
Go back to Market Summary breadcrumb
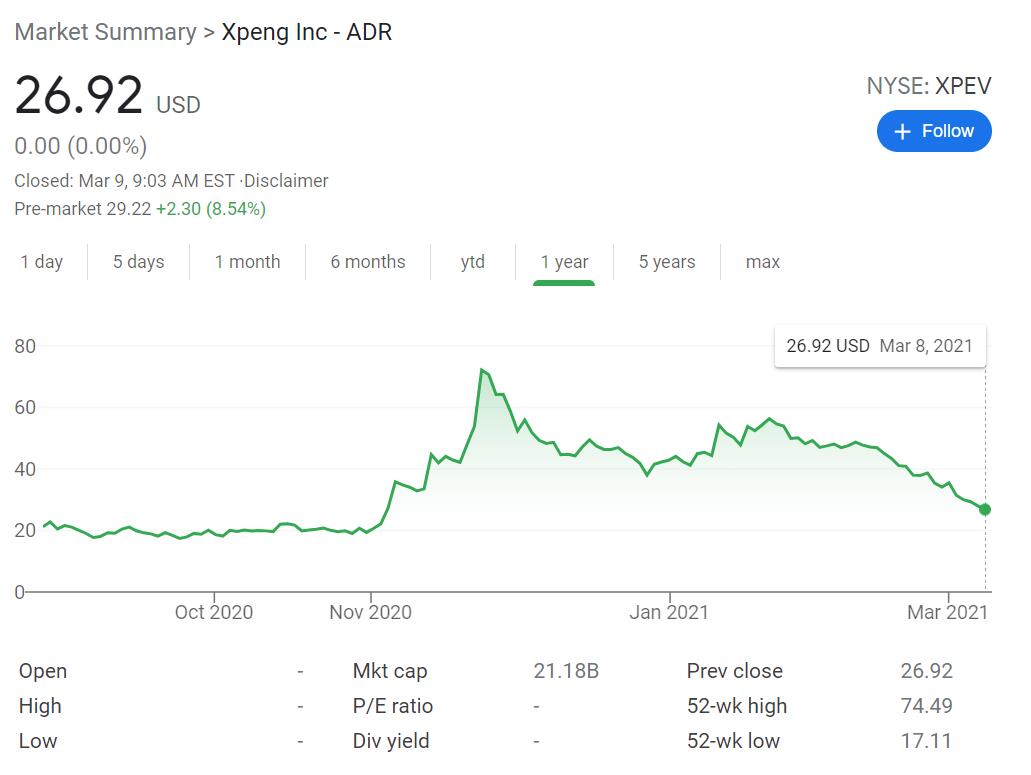click(105, 32)
